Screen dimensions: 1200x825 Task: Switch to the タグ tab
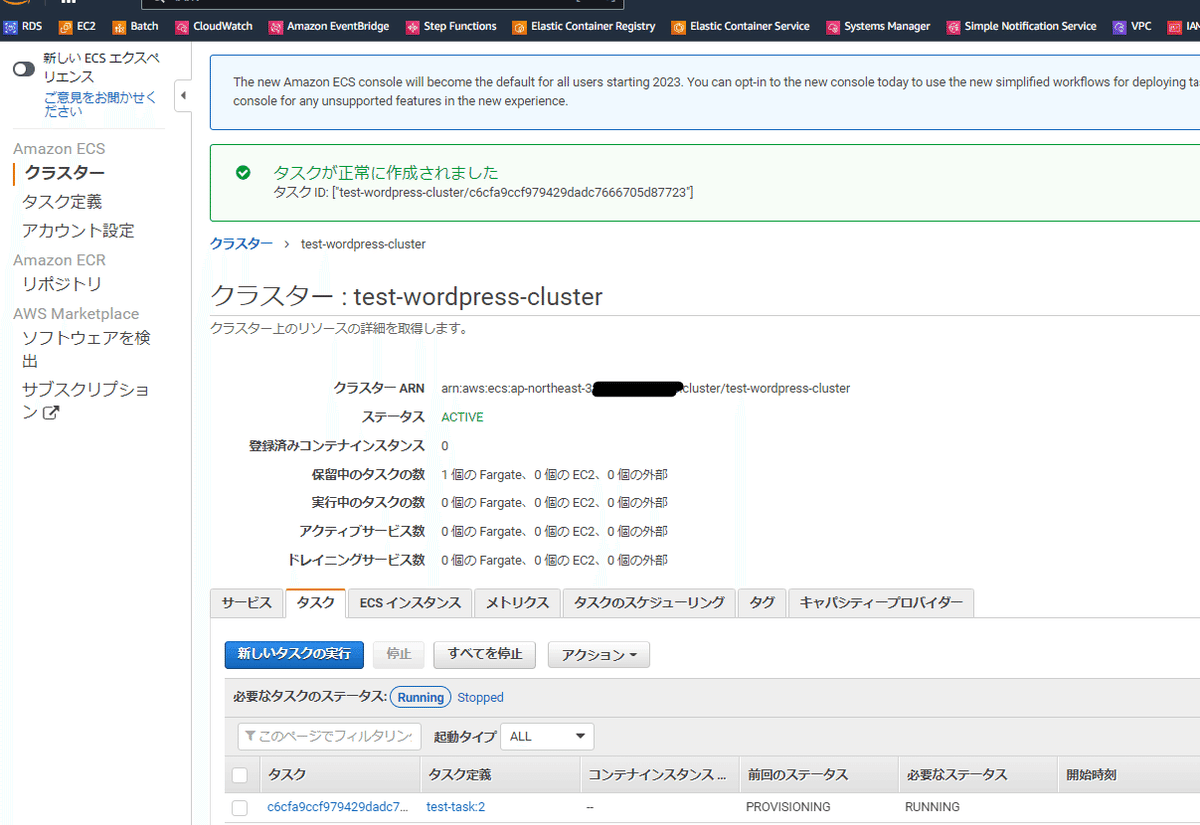(762, 603)
